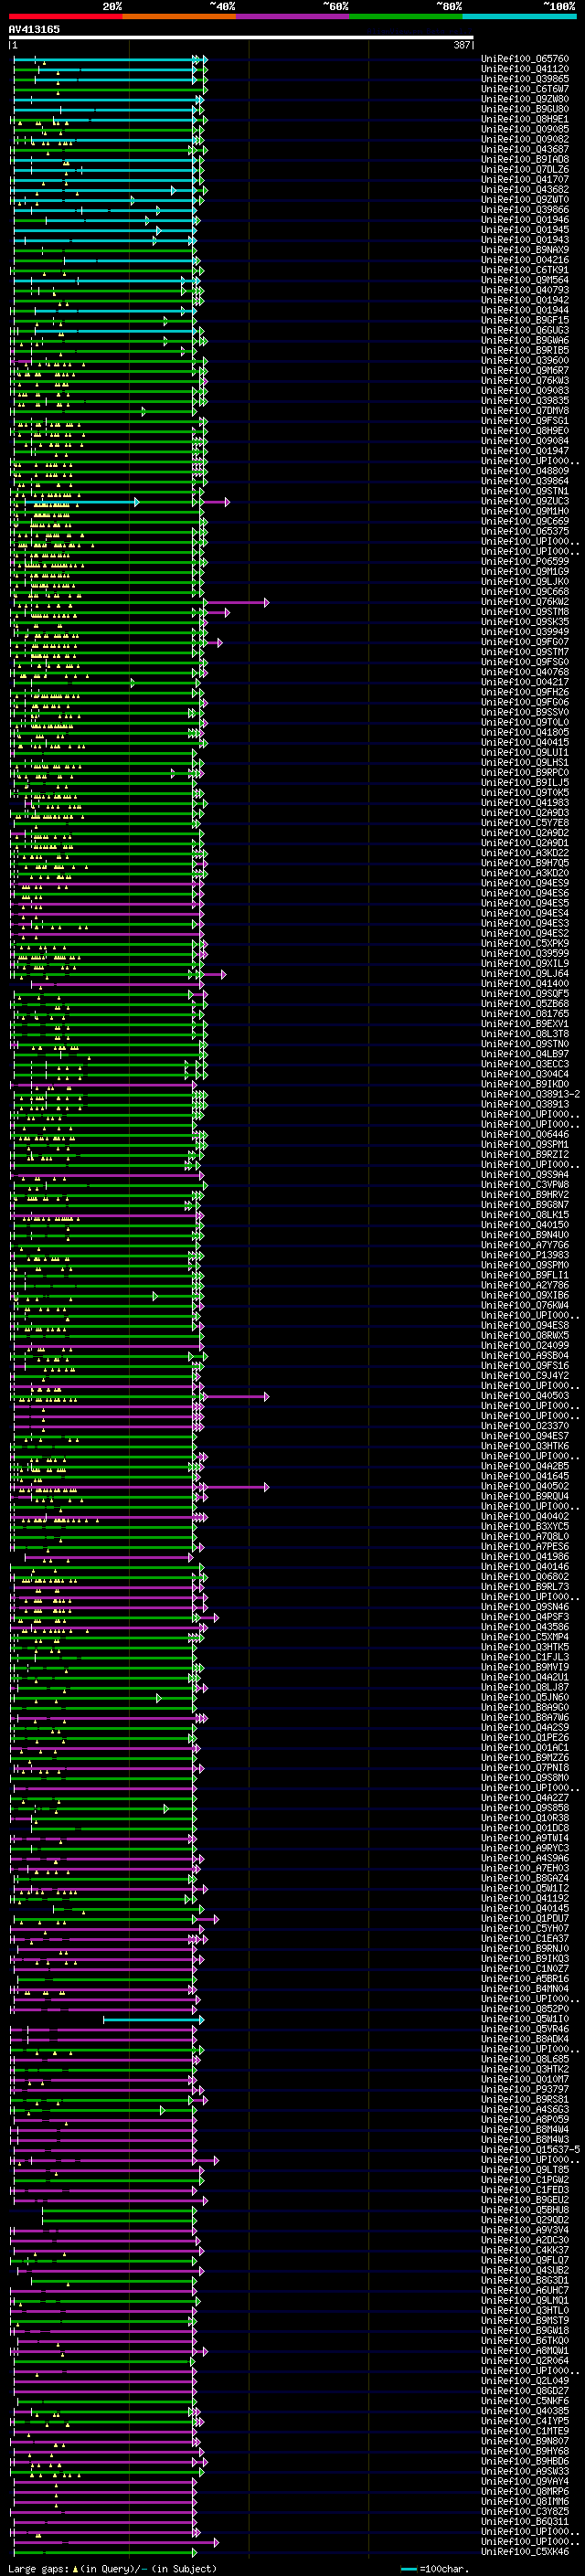Click the purple ~60% identity legend bar
Image resolution: width=585 pixels, height=2576 pixels.
(293, 16)
